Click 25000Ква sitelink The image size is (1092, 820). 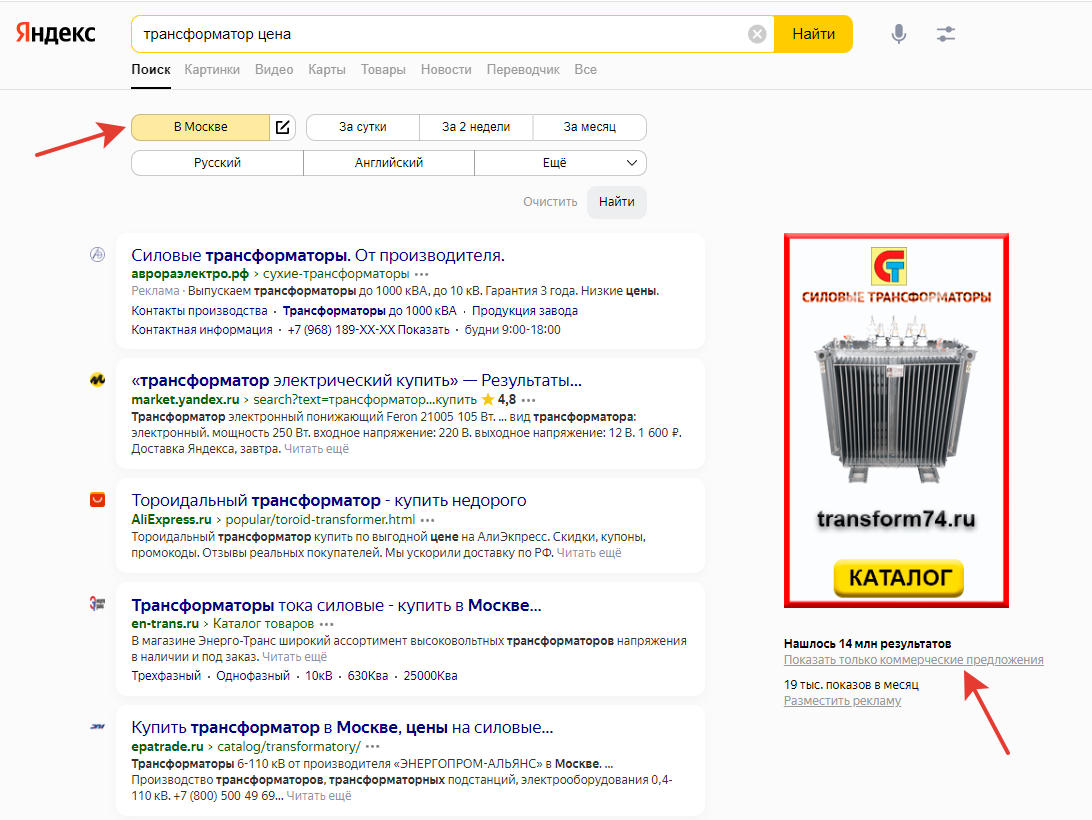tap(430, 676)
